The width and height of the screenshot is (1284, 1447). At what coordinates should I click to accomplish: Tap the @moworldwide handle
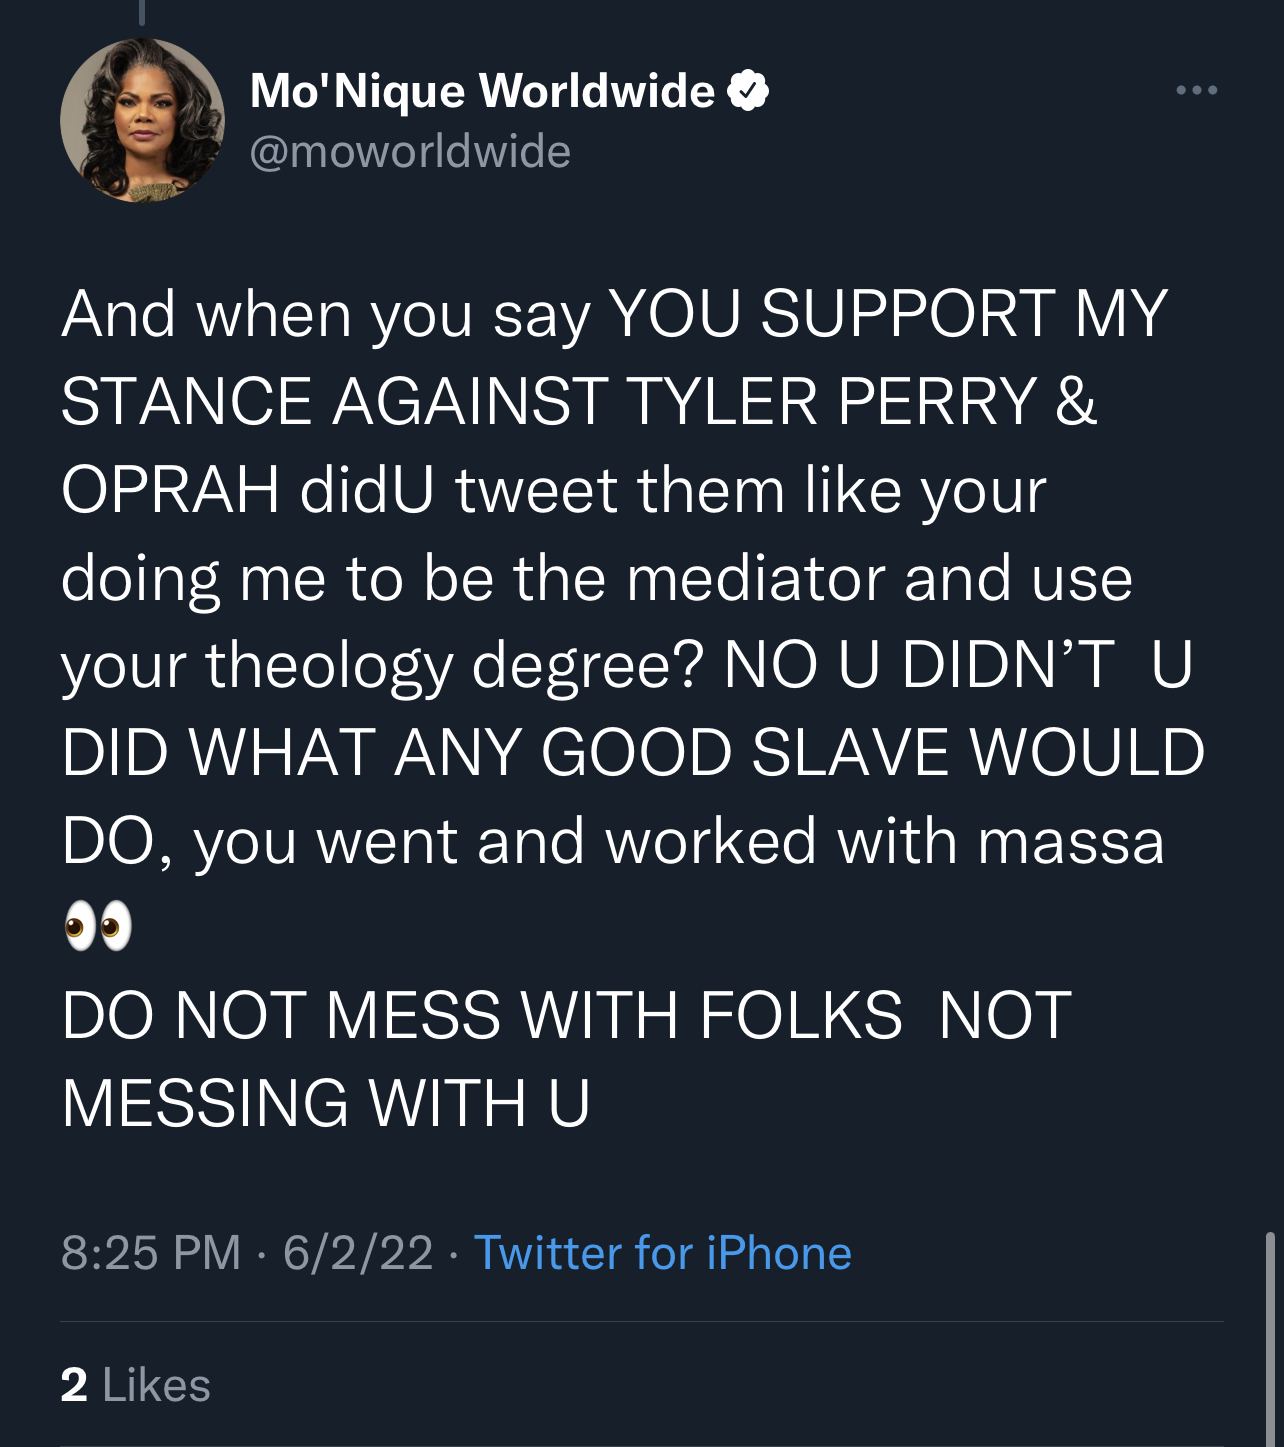pos(410,152)
